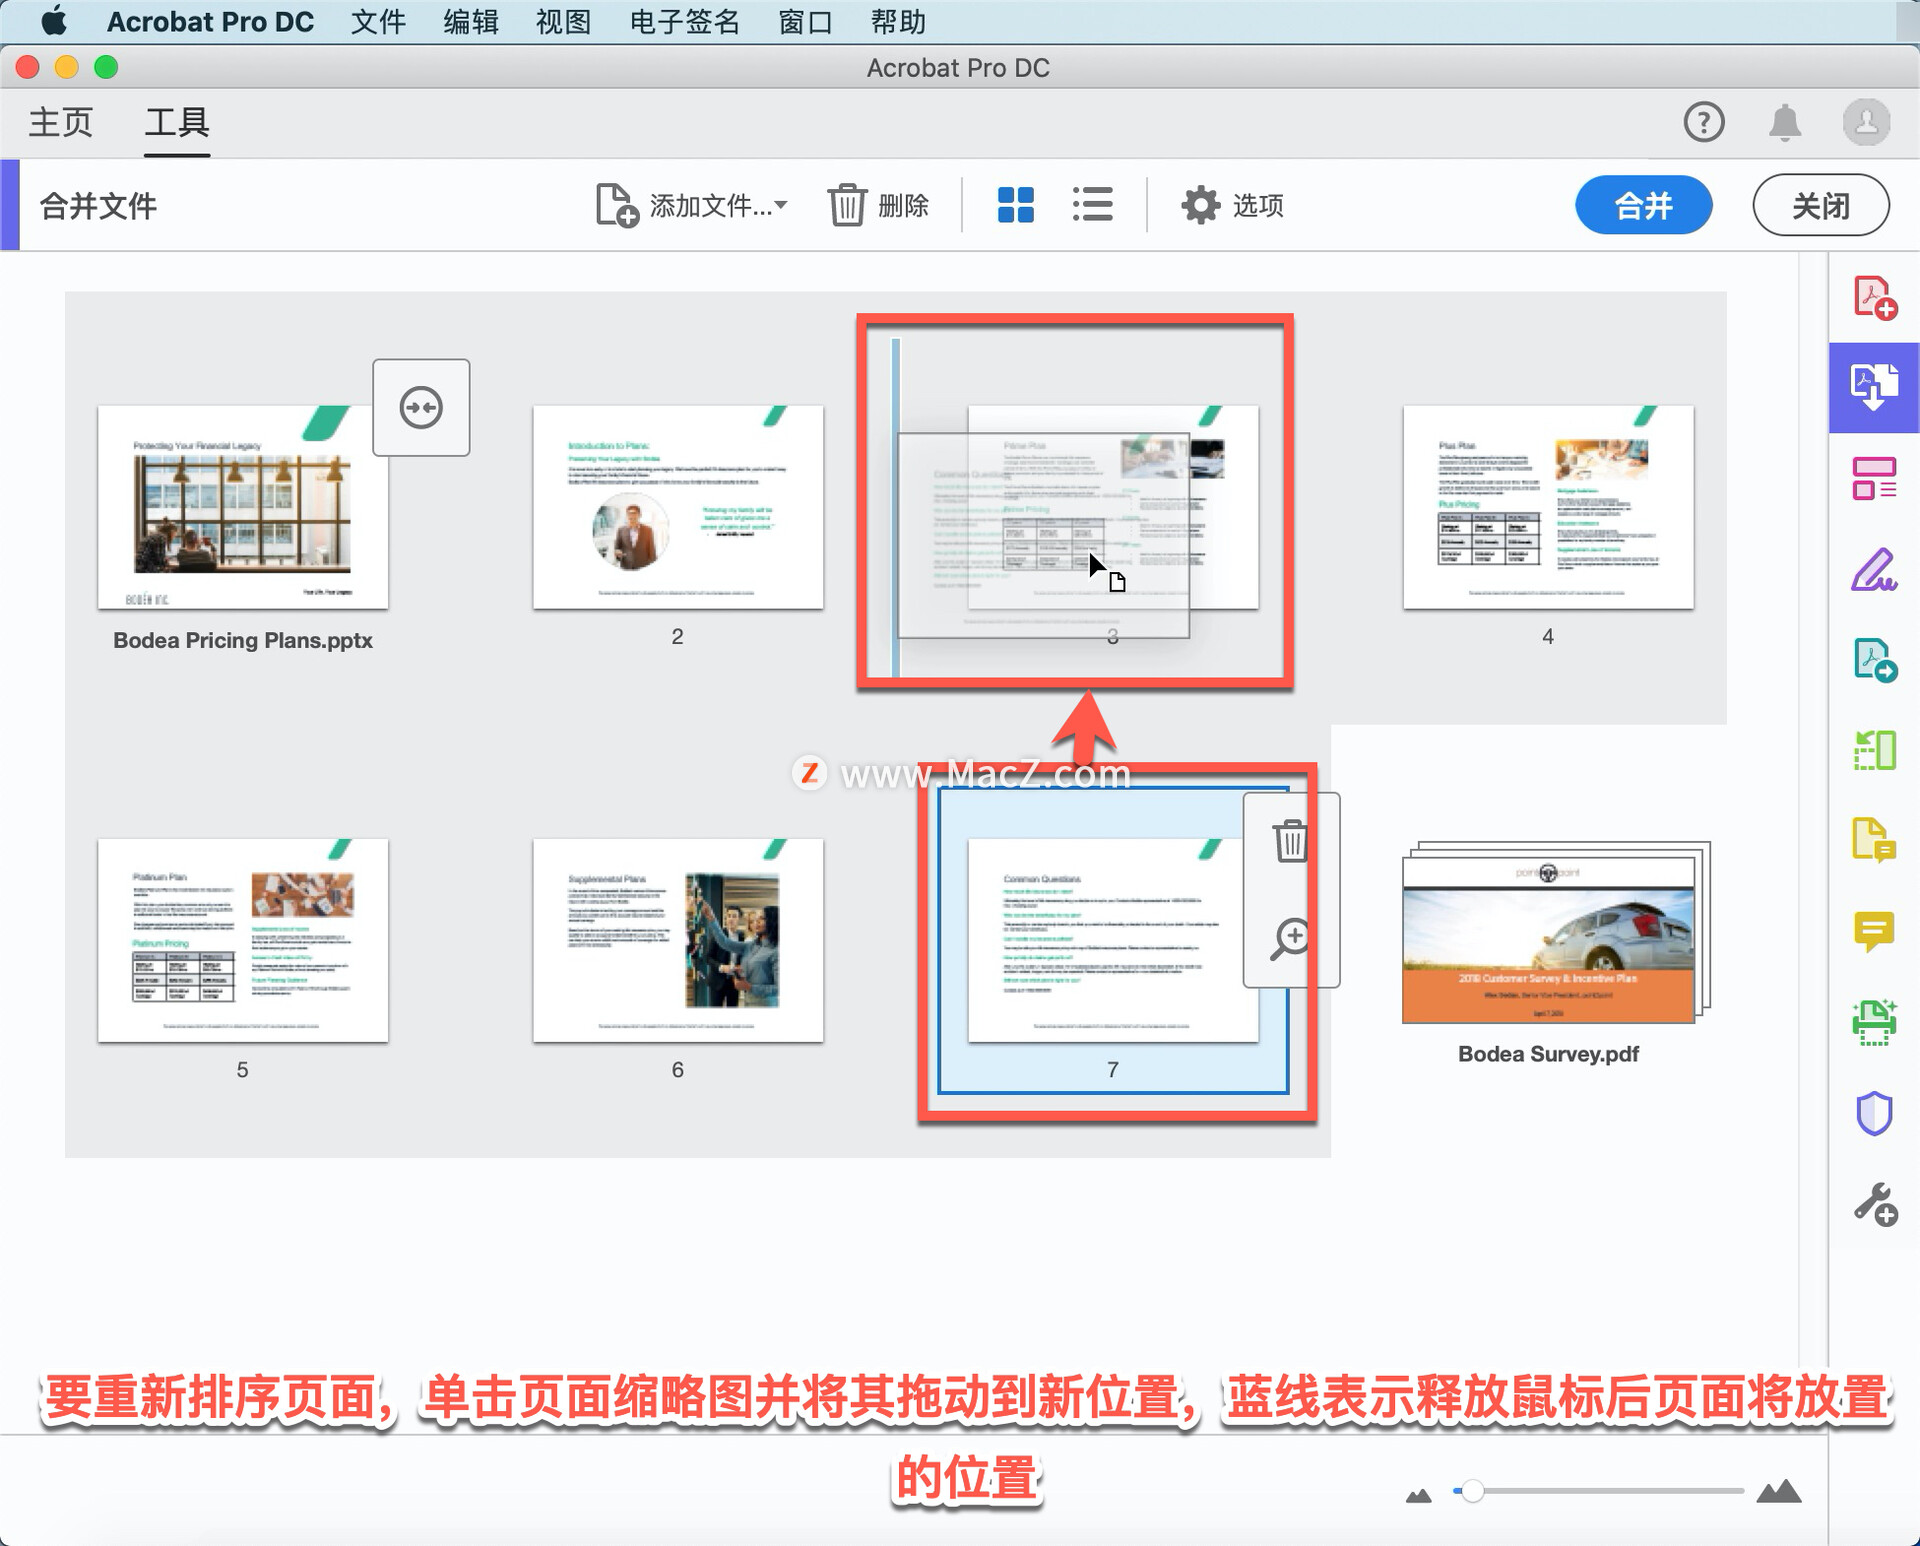Open the Organize Pages tool in sidebar
The image size is (1920, 1546).
(x=1874, y=478)
